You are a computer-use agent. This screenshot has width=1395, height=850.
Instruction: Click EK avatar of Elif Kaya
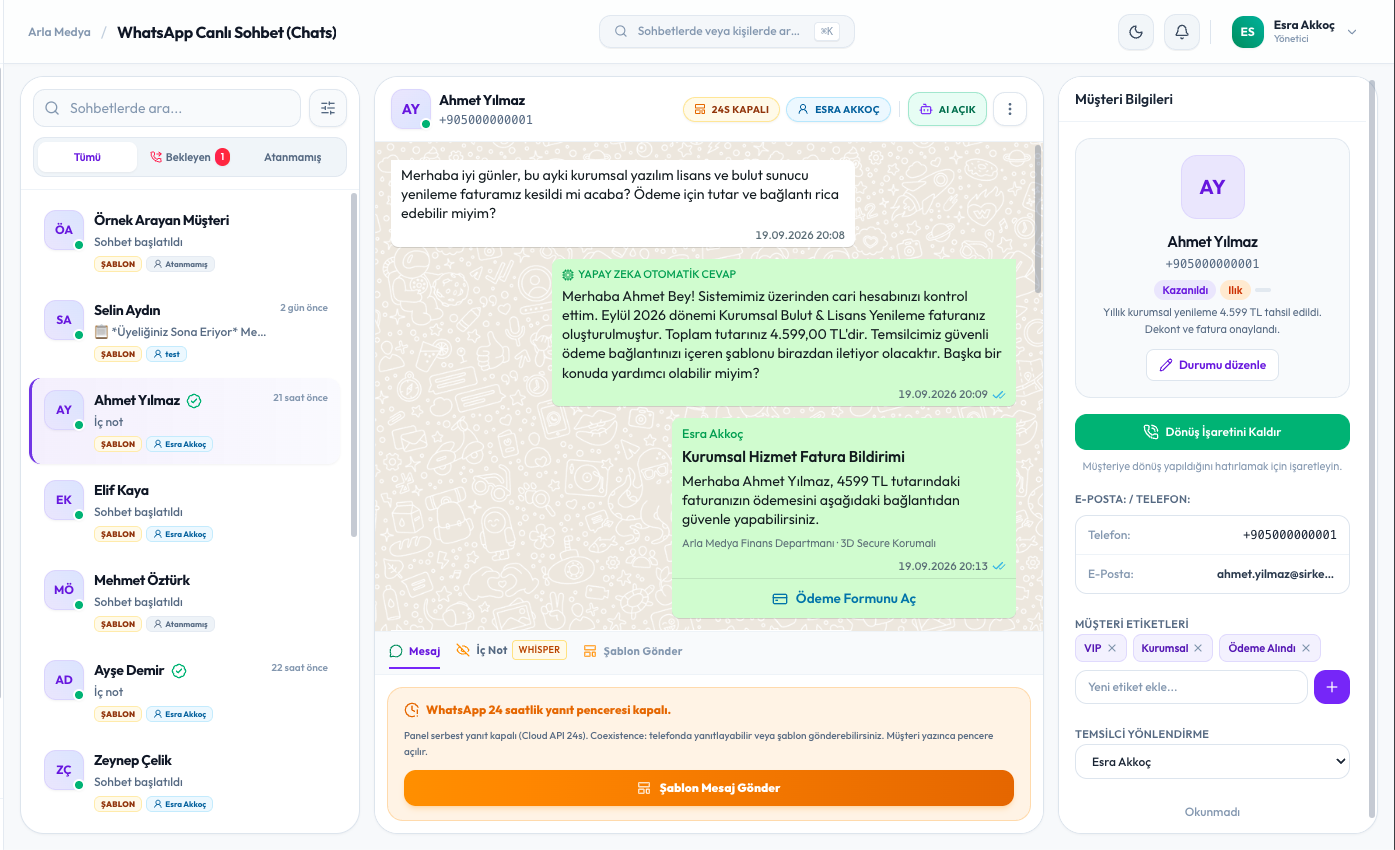point(64,500)
